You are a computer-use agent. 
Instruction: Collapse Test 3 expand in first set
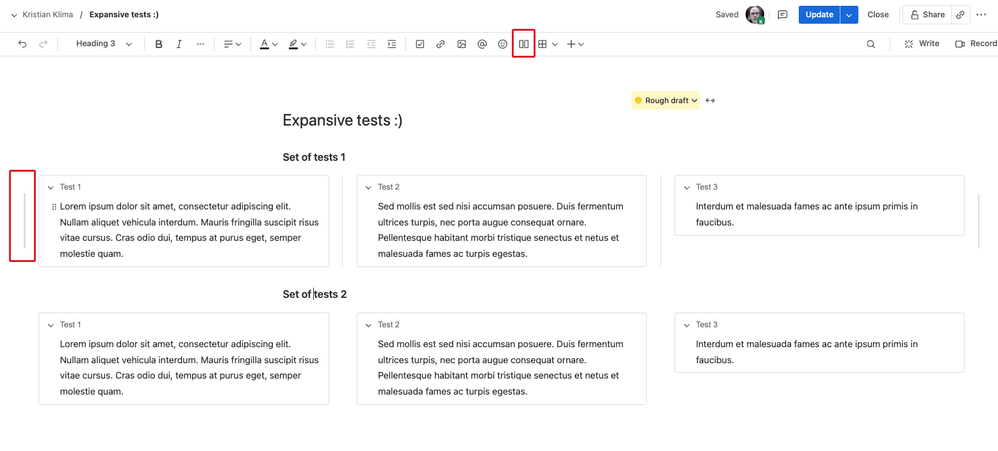(686, 188)
